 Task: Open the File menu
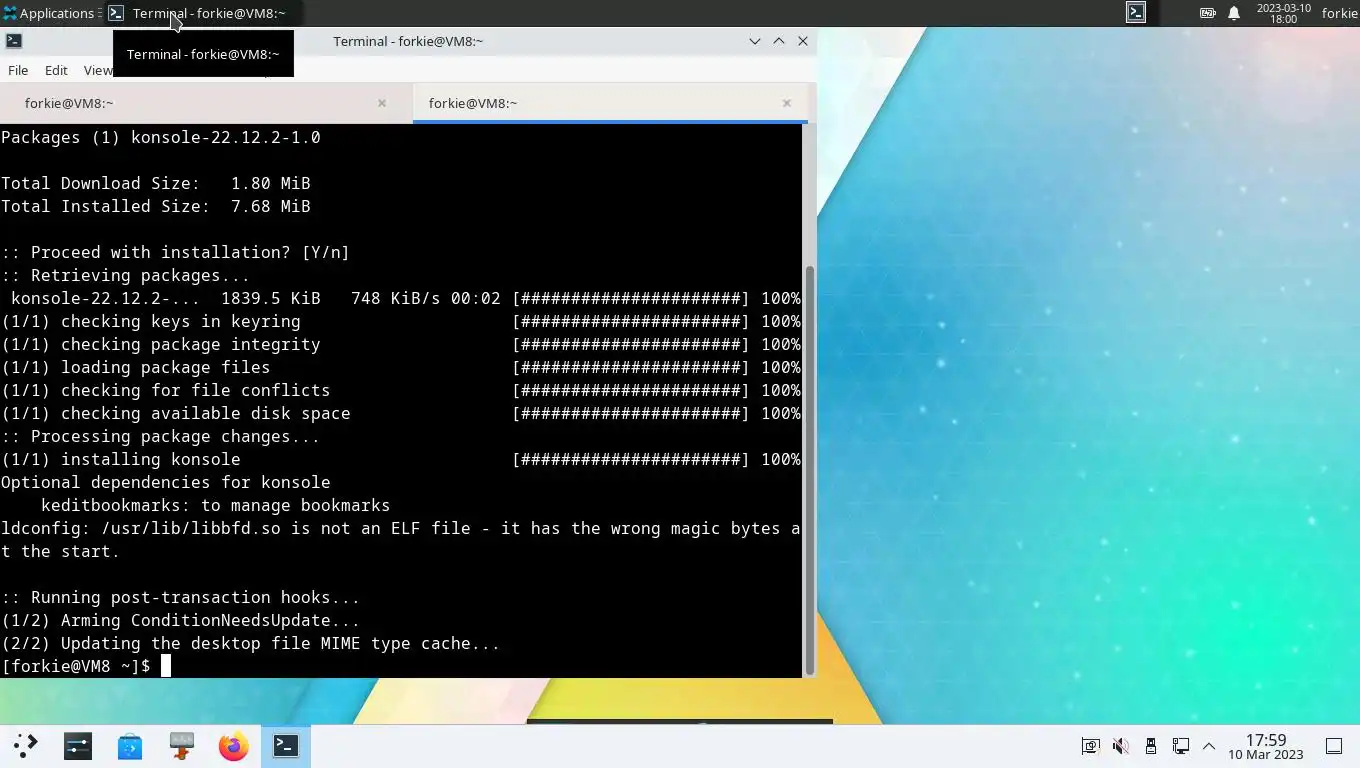click(x=18, y=70)
